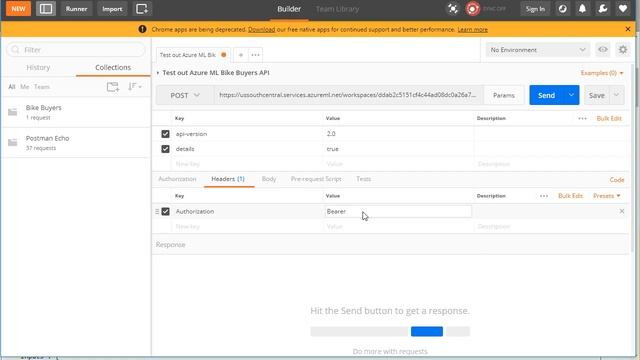Viewport: 640px width, 360px height.
Task: Open the Save options arrow
Action: pyautogui.click(x=617, y=95)
